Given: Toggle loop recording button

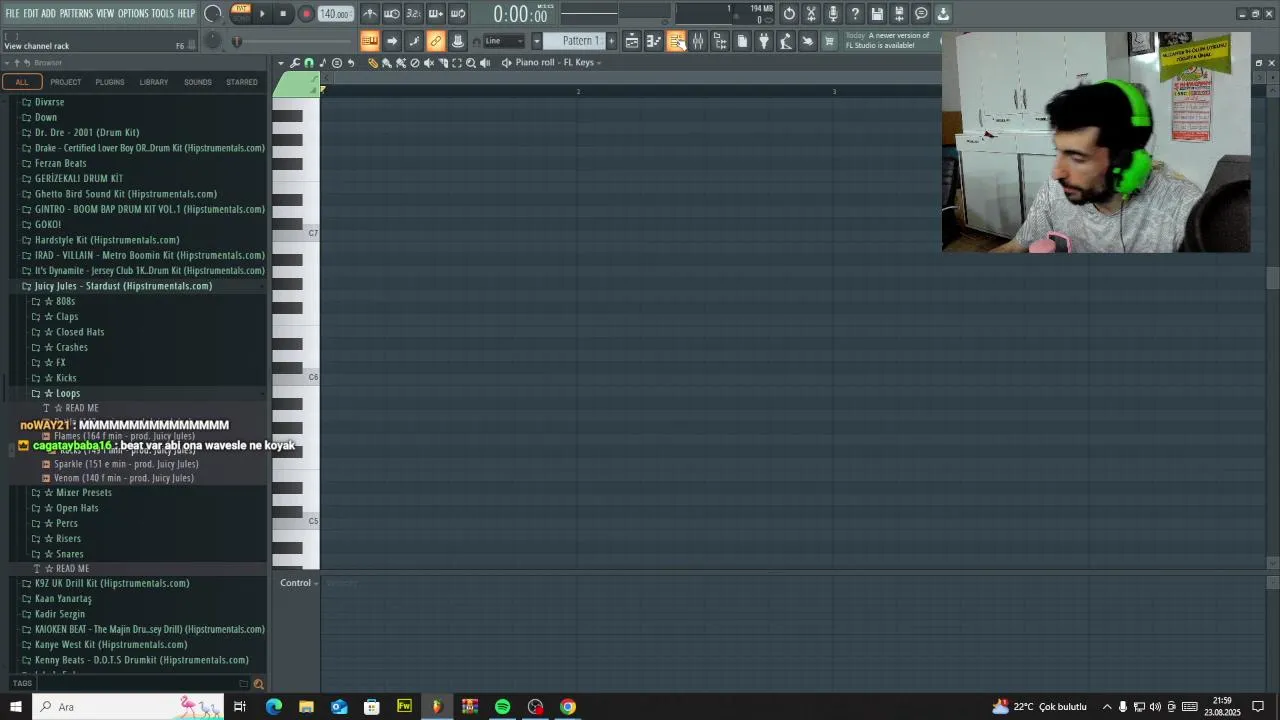Looking at the screenshot, I should pyautogui.click(x=457, y=14).
